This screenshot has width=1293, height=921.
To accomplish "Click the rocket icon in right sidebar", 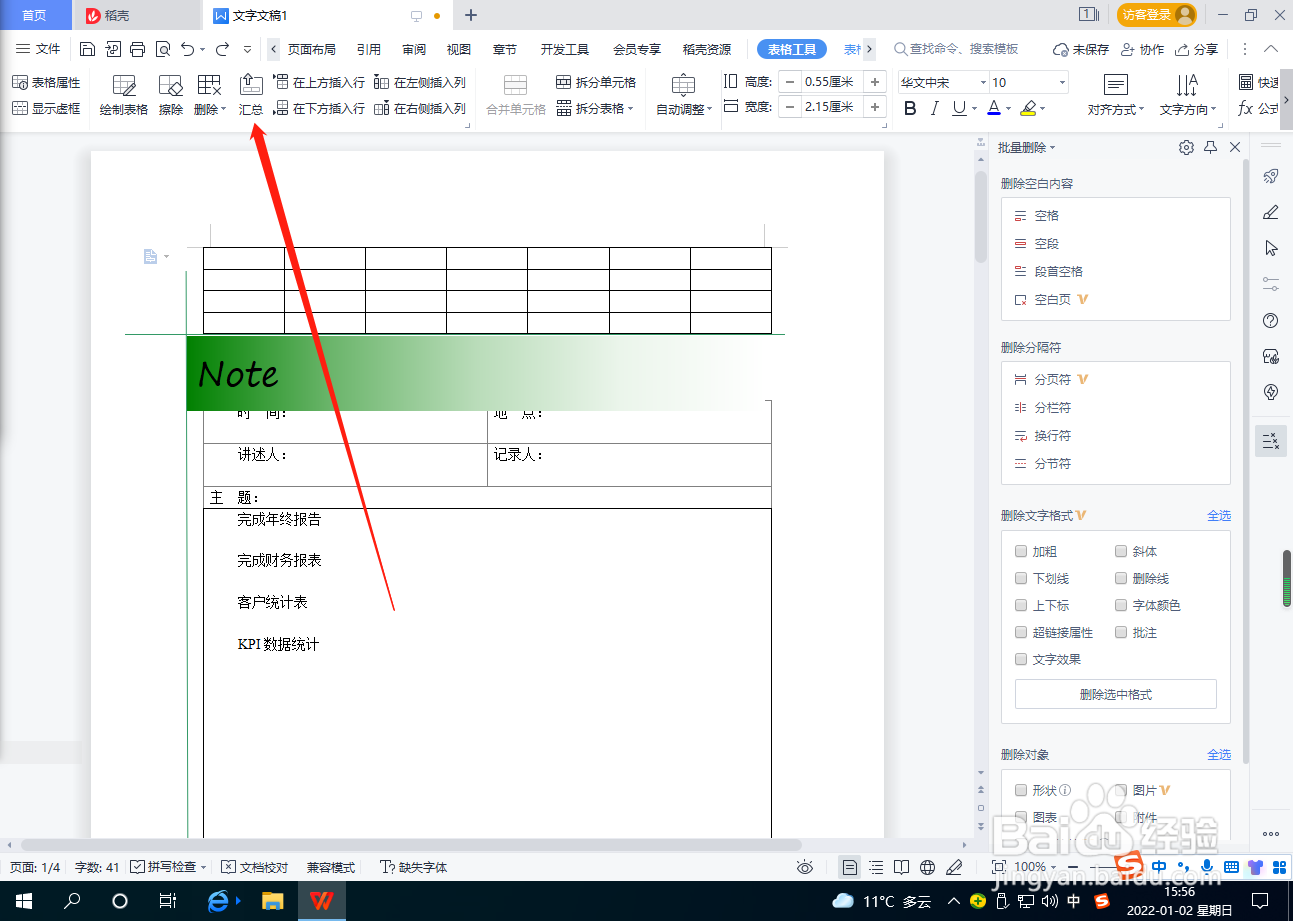I will click(x=1271, y=176).
